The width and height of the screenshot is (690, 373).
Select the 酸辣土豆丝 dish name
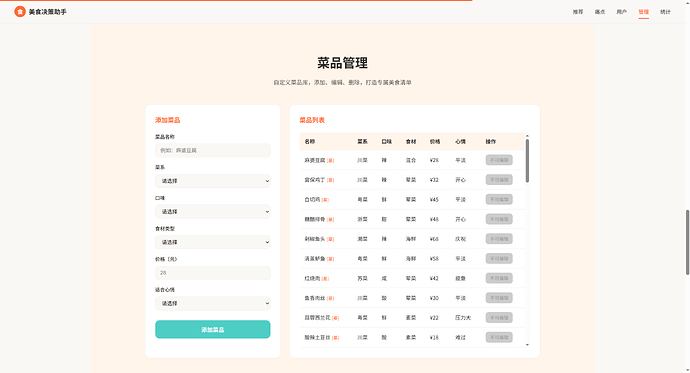[317, 337]
